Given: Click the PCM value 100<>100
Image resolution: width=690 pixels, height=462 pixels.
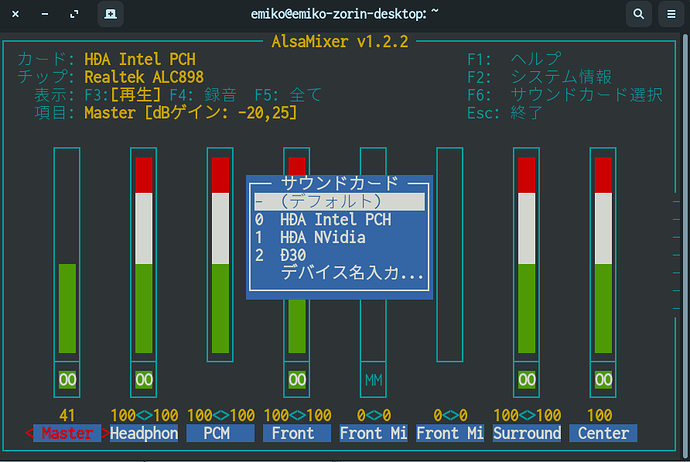Looking at the screenshot, I should [x=220, y=415].
